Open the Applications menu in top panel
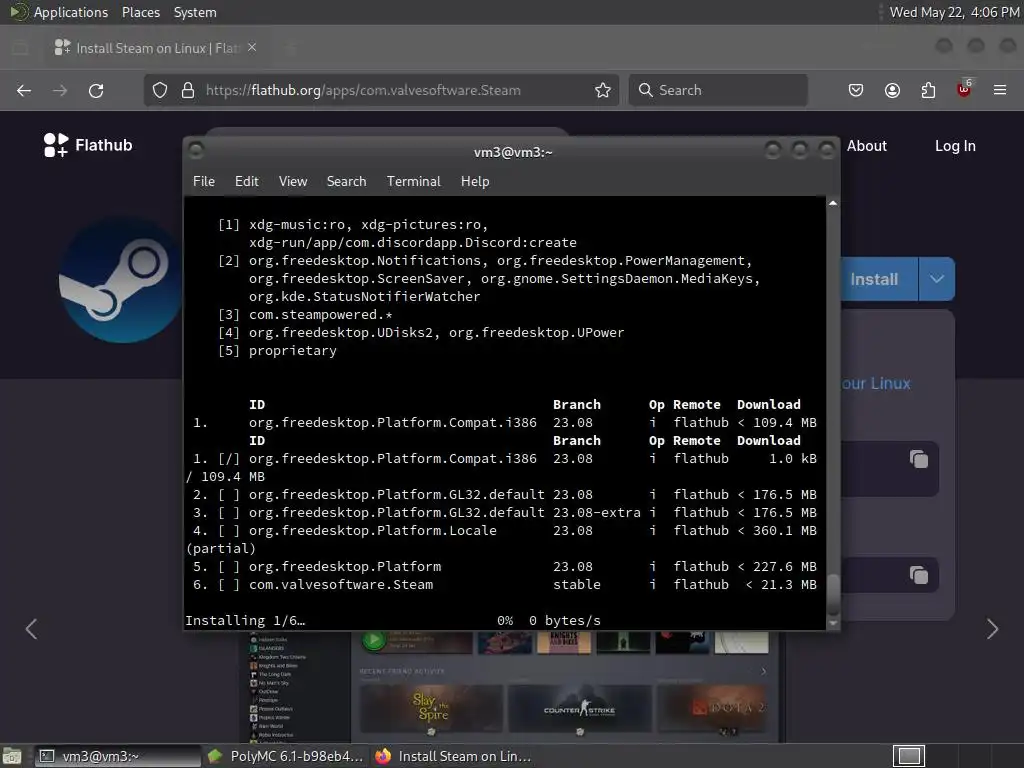 [59, 12]
